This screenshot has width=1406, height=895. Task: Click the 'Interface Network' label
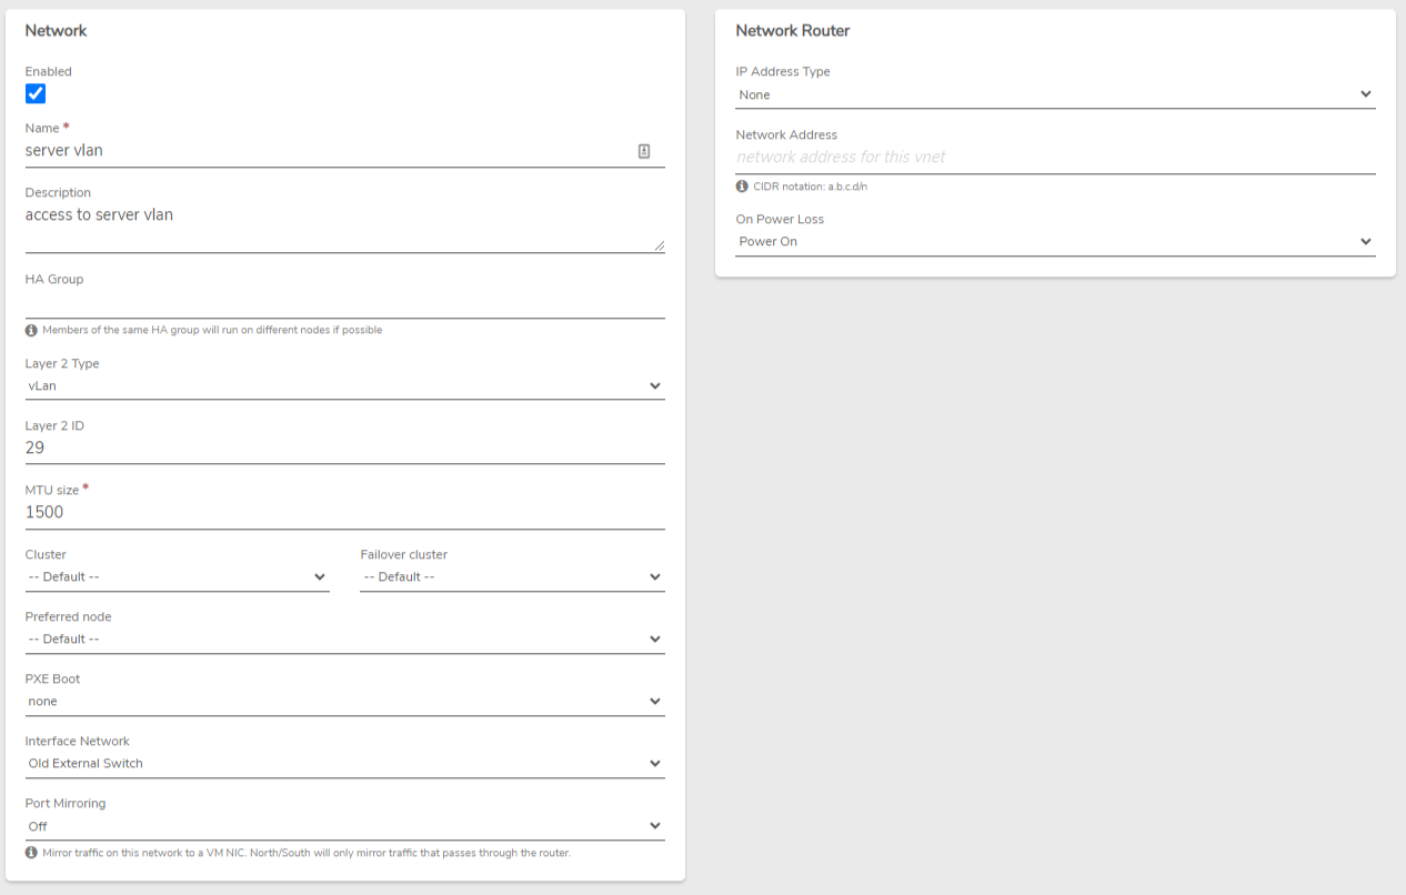pos(77,742)
